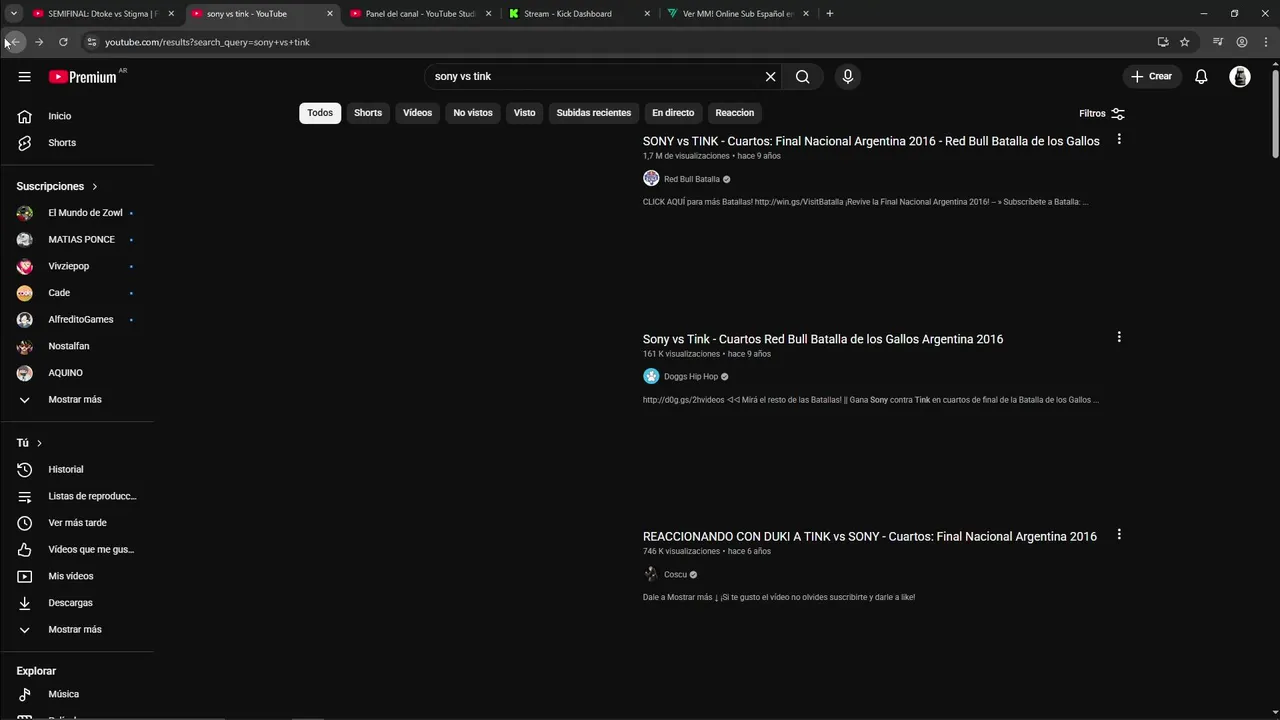Open options menu for SONY vs TINK Red Bull video

point(1119,139)
